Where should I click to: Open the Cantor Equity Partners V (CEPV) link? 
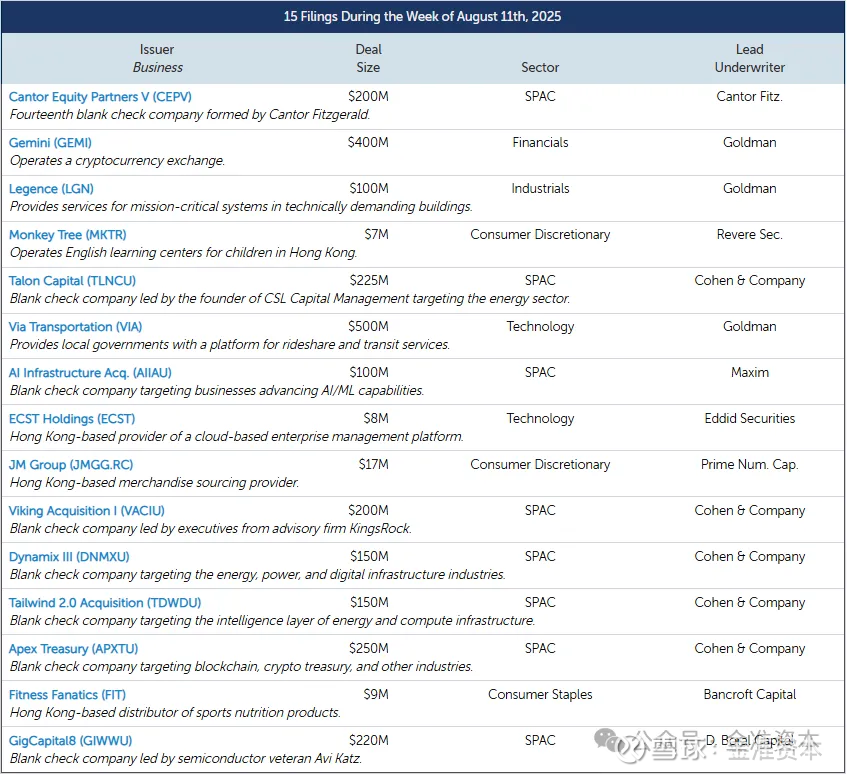point(100,97)
